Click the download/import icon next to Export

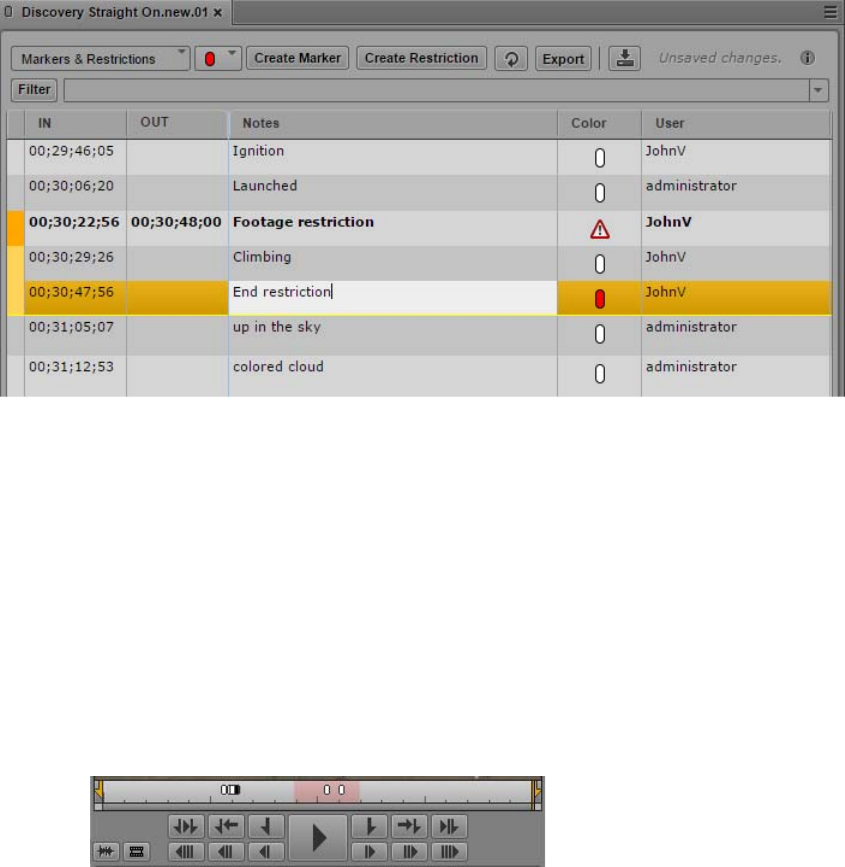(x=625, y=58)
